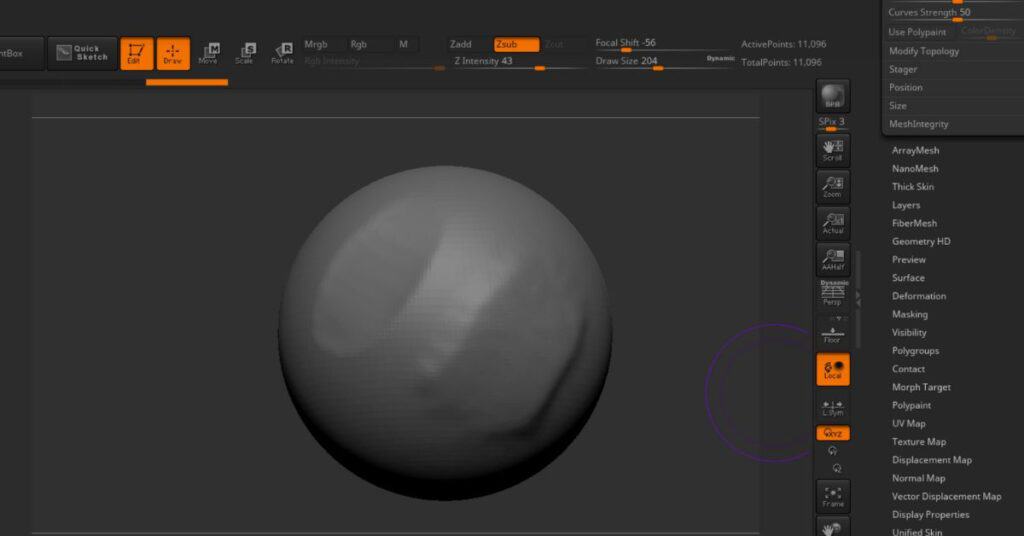Click the Zoom document icon

(833, 187)
